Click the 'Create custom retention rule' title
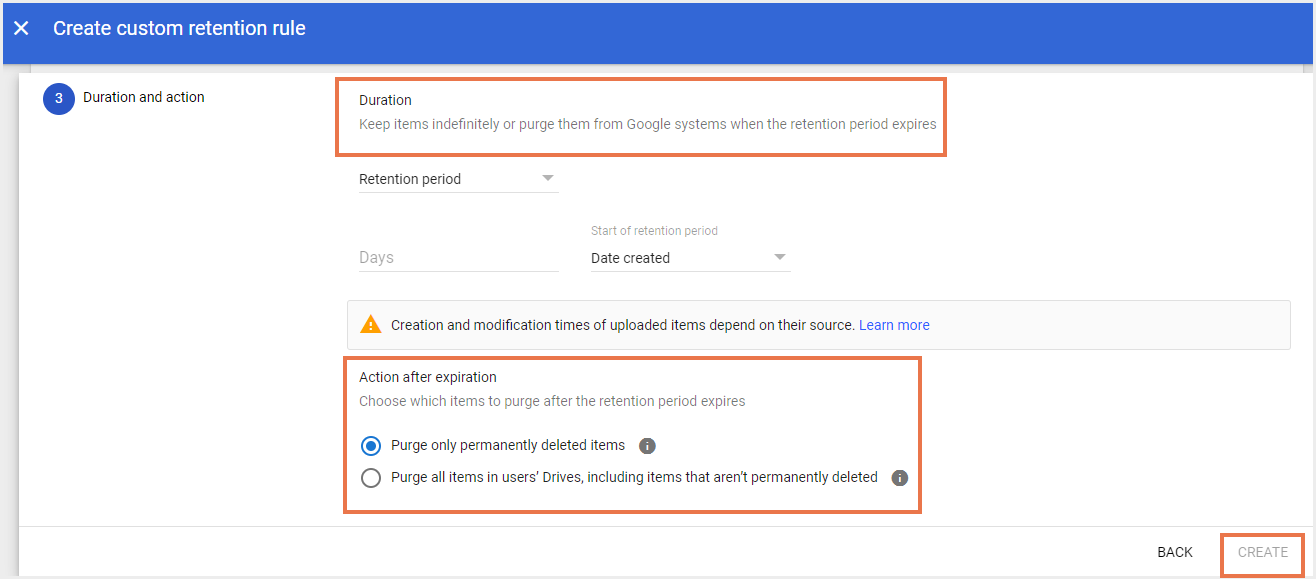The image size is (1316, 579). [179, 29]
